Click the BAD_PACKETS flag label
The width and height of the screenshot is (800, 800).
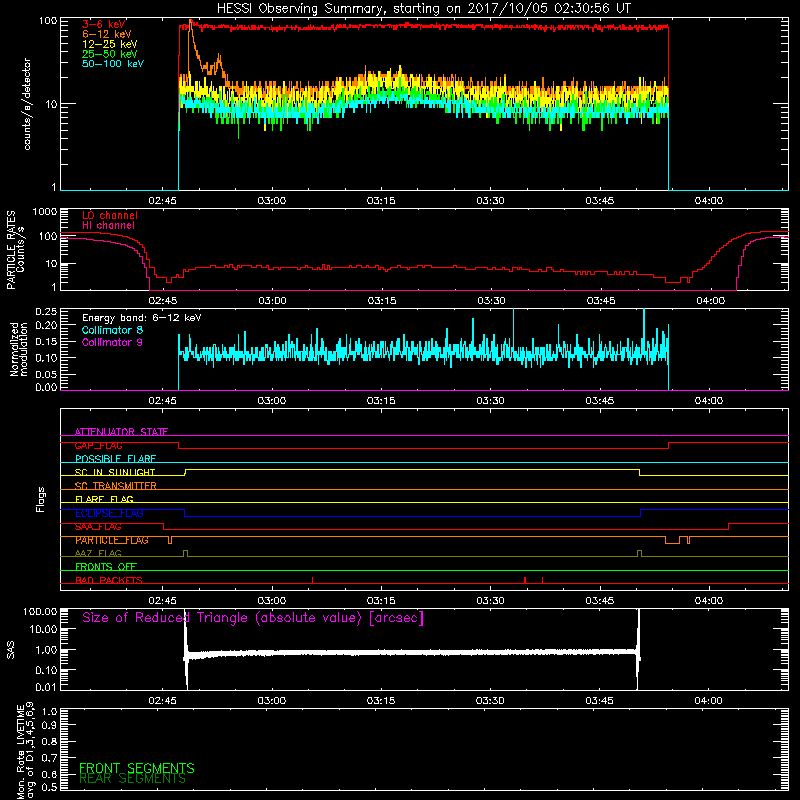pyautogui.click(x=109, y=580)
